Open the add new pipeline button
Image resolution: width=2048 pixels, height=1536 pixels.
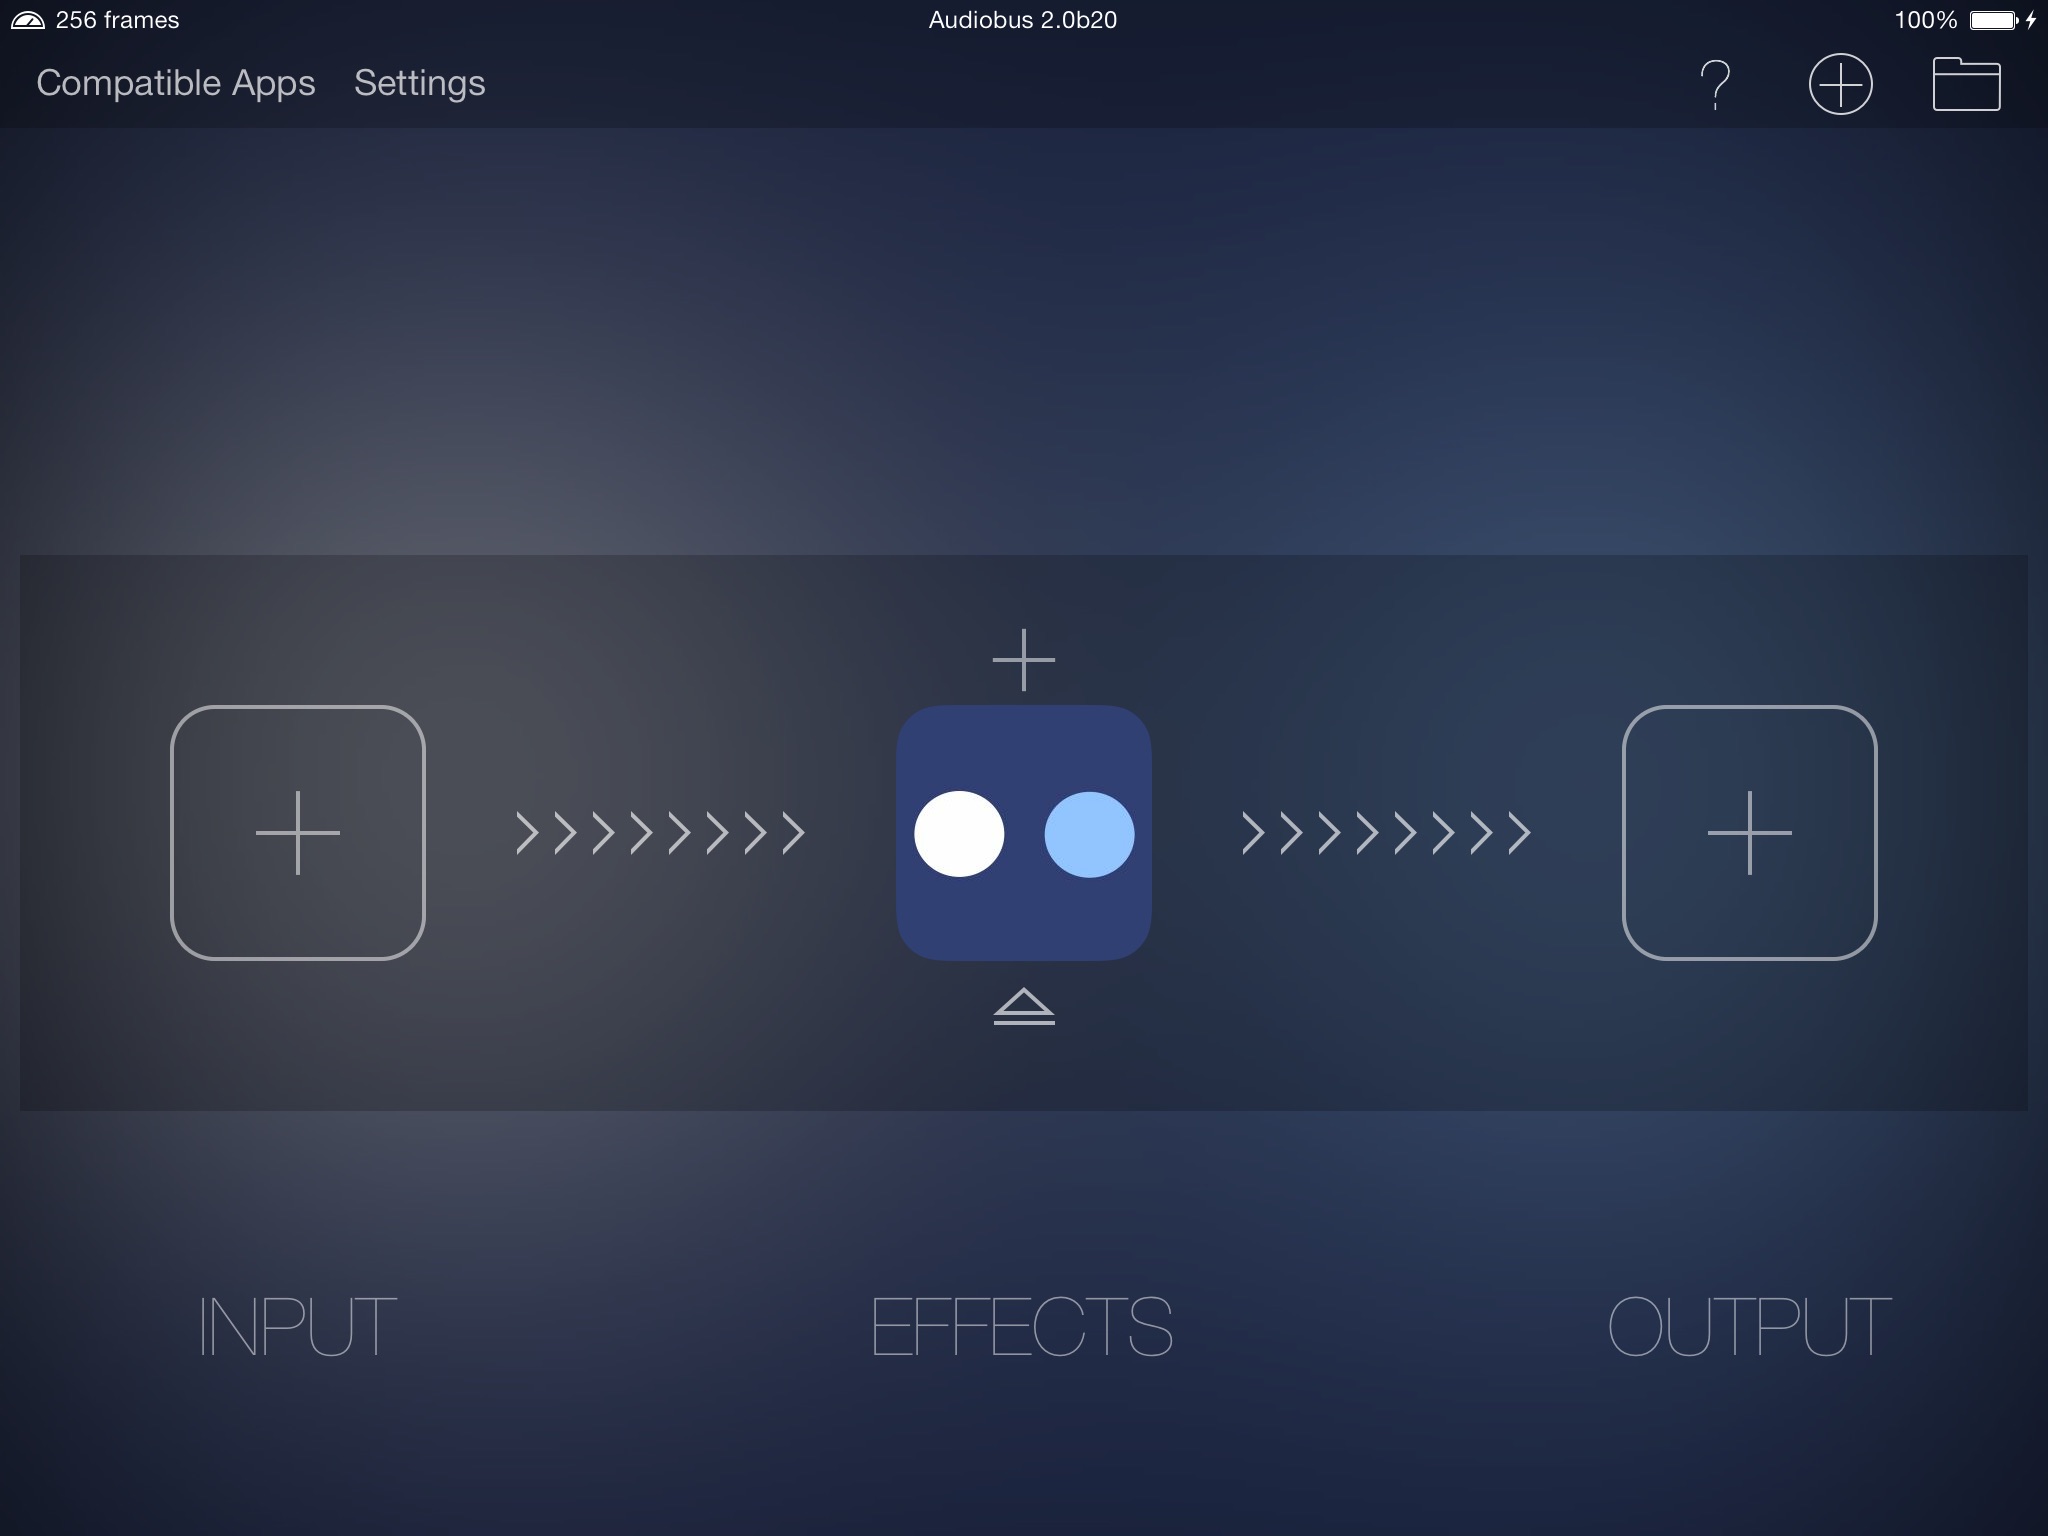pos(1838,84)
